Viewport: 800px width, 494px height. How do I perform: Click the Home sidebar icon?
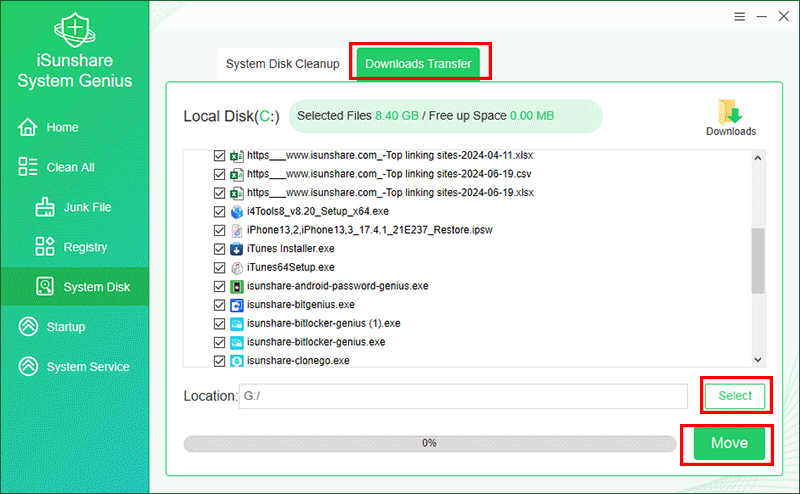(x=28, y=127)
